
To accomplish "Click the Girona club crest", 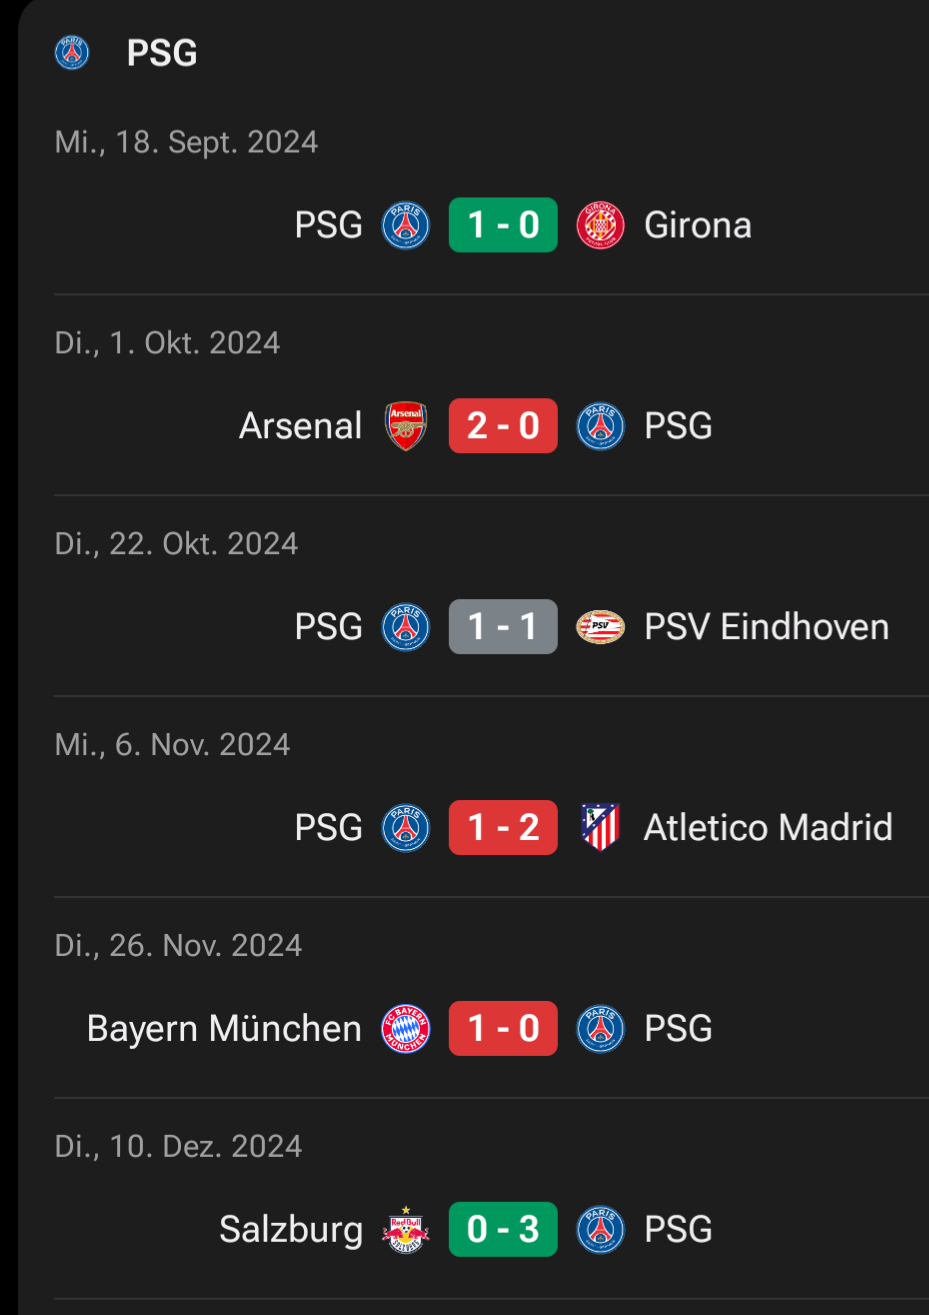I will (x=601, y=225).
